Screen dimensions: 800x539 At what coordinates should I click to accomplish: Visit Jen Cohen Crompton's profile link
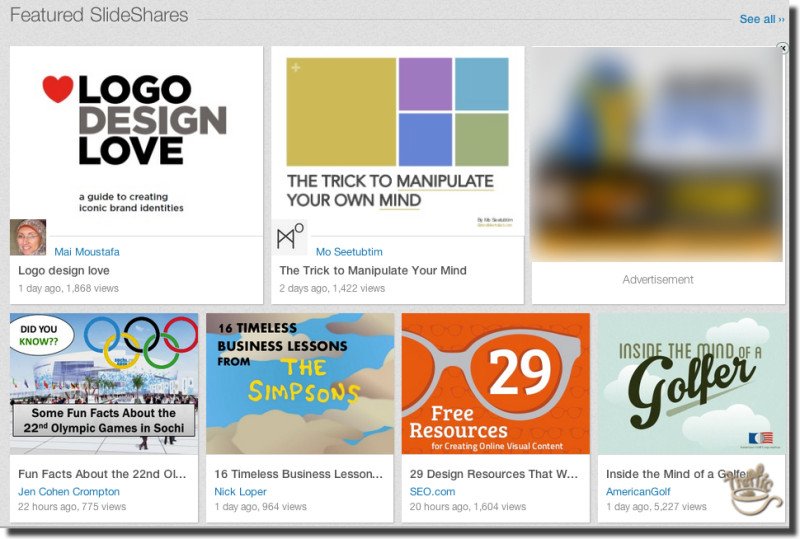click(x=69, y=492)
